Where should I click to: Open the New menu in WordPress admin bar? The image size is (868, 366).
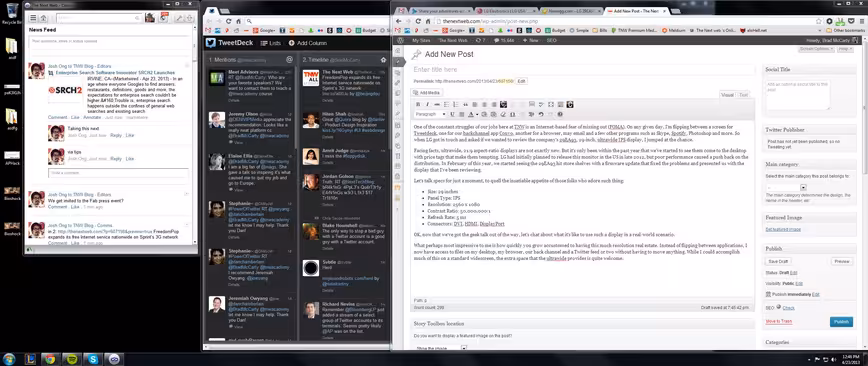(x=530, y=40)
